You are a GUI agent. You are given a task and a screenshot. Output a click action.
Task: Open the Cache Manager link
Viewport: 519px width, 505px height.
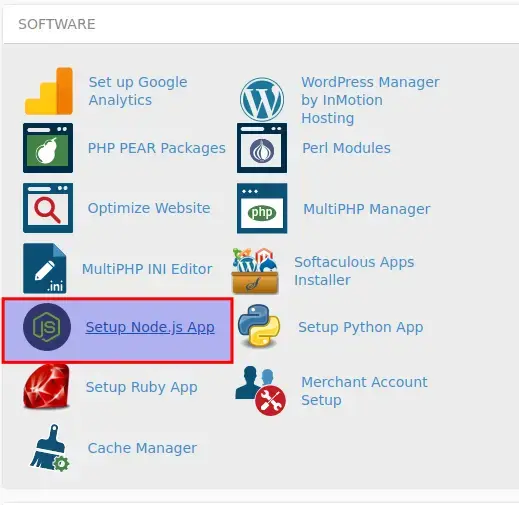click(142, 448)
